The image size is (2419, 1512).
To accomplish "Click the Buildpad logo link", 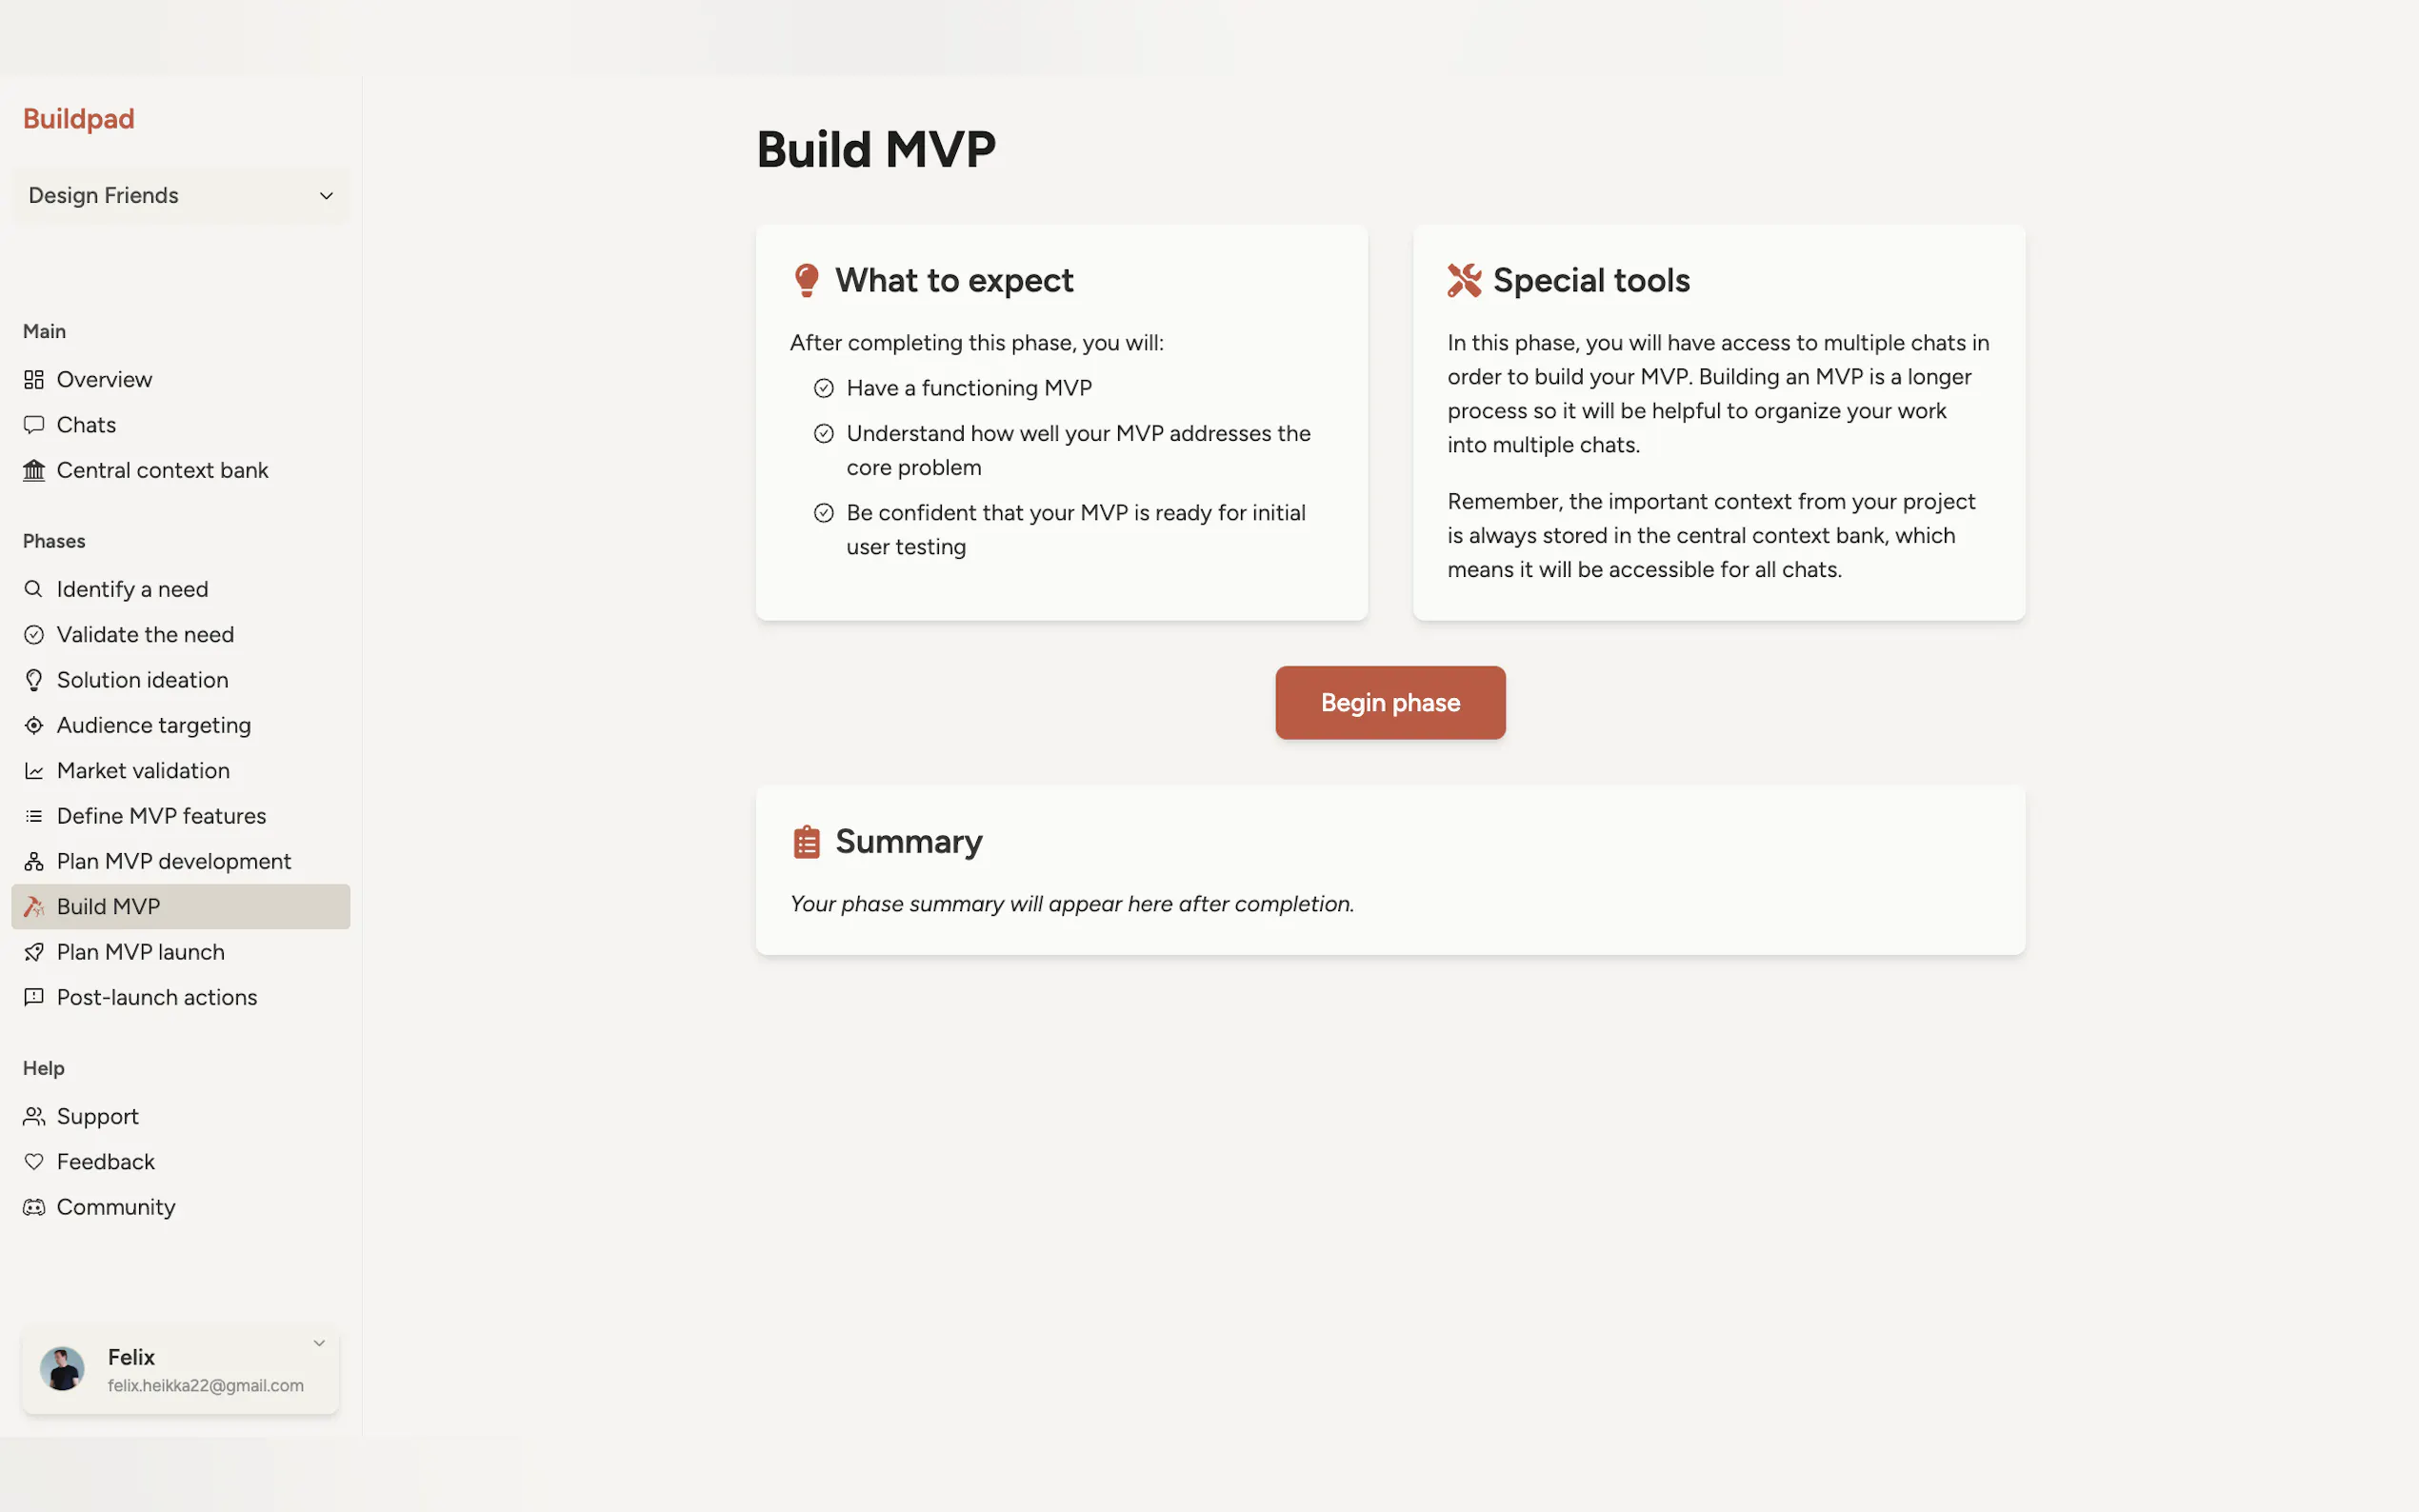I will (79, 119).
